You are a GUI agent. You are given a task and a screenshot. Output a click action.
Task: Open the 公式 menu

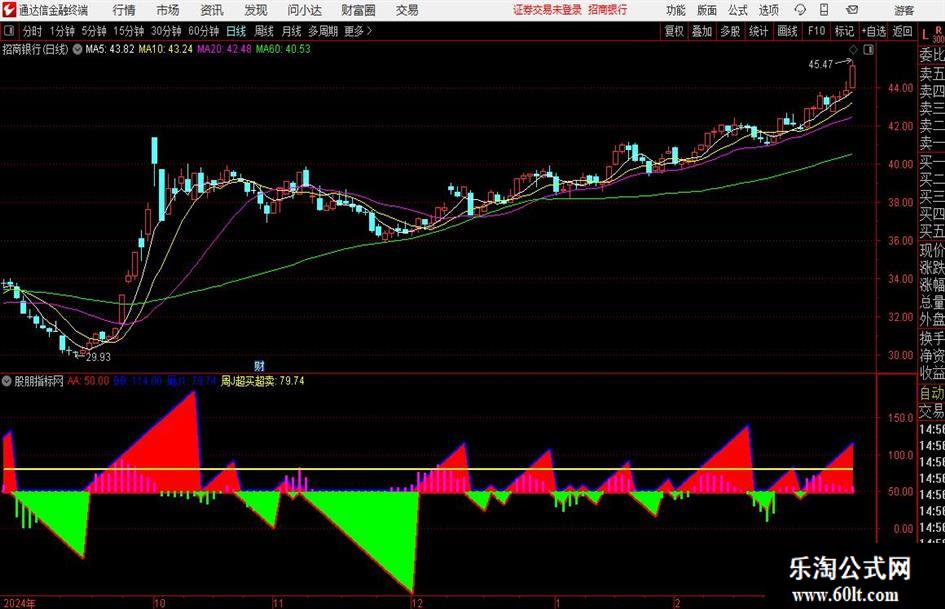coord(738,10)
